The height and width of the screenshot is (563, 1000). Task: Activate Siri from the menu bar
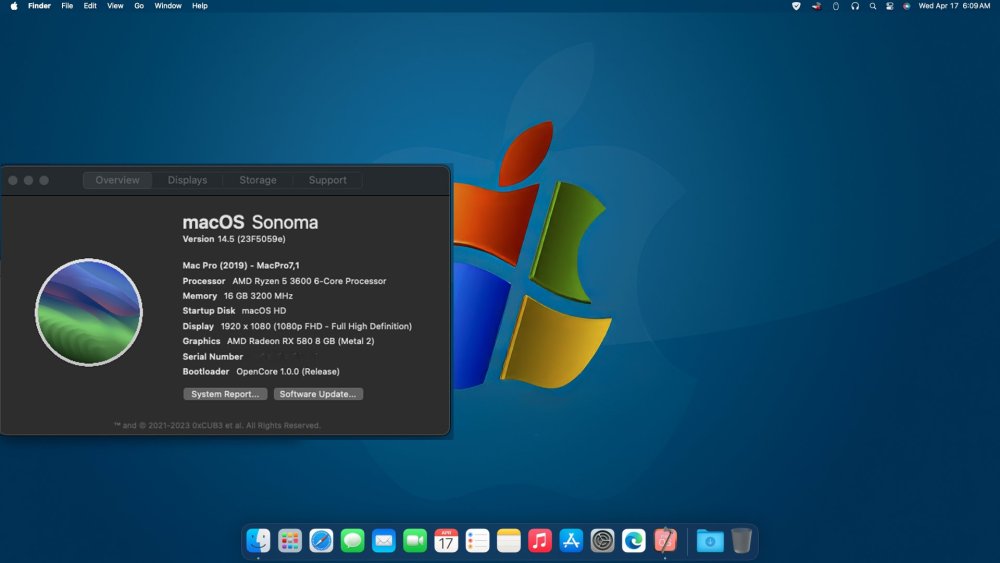[906, 6]
